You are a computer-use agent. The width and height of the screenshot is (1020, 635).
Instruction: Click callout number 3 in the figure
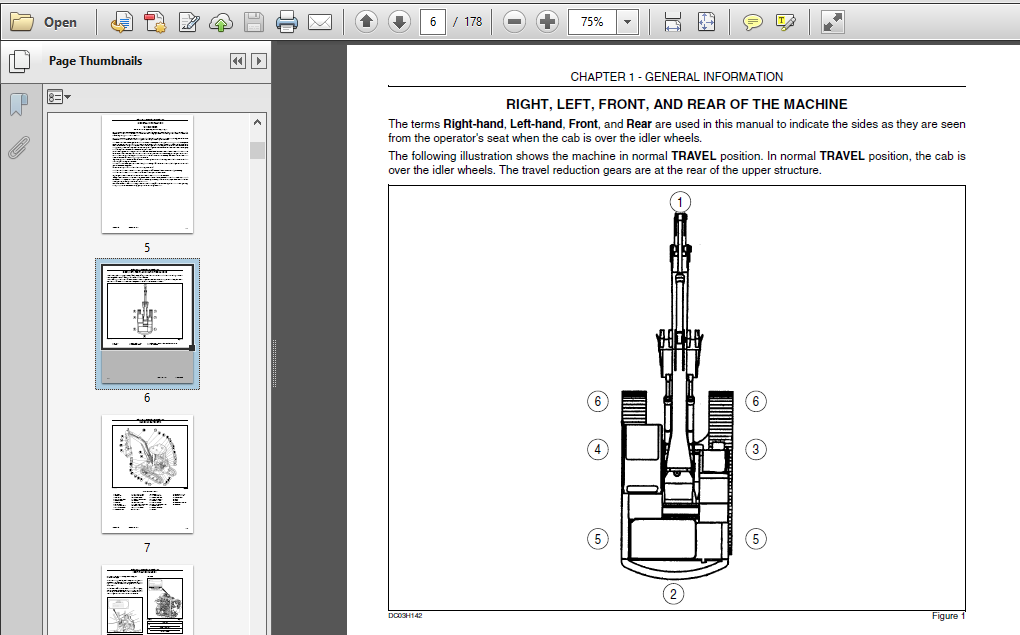pyautogui.click(x=755, y=449)
